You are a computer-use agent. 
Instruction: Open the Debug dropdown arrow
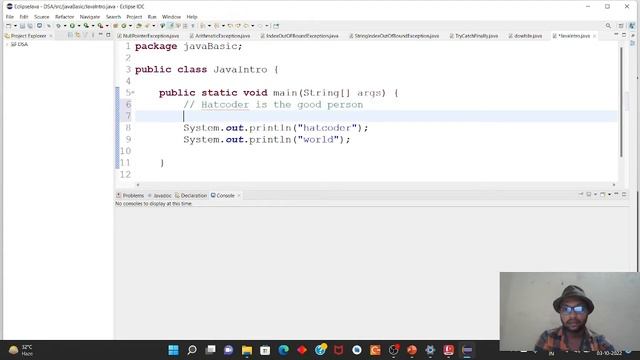(x=64, y=26)
